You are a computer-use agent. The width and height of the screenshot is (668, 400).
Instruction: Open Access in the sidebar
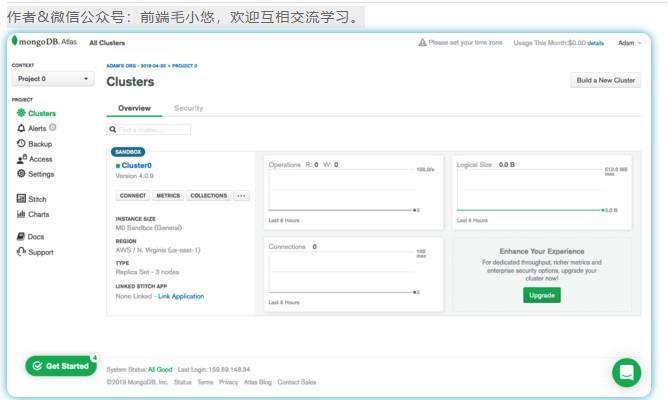(35, 159)
